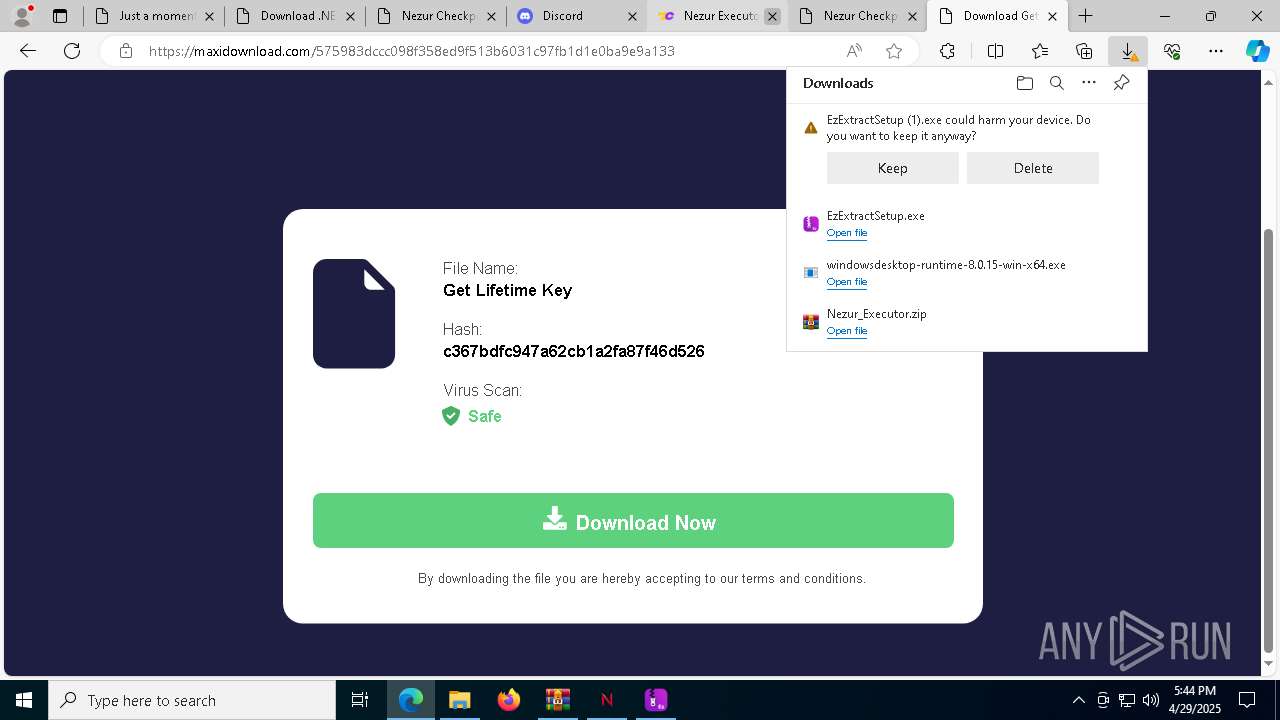1280x720 pixels.
Task: Refresh the page with reload icon
Action: 72,51
